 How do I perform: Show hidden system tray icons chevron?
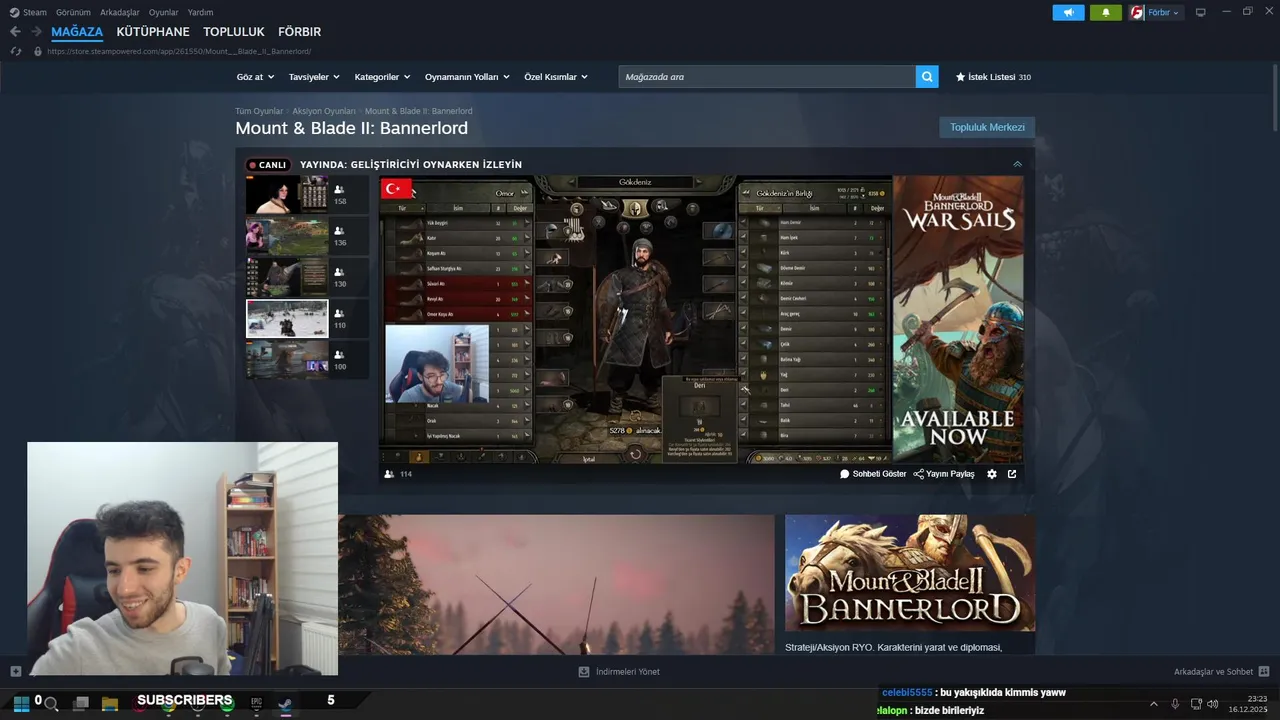pyautogui.click(x=1154, y=704)
